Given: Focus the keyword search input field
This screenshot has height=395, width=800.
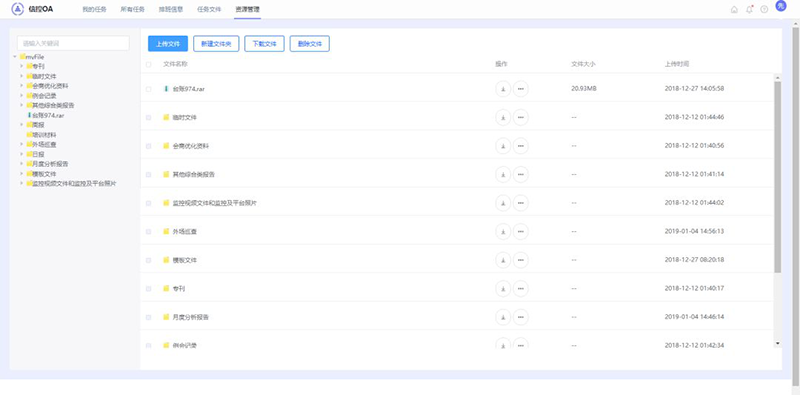Looking at the screenshot, I should (x=73, y=43).
